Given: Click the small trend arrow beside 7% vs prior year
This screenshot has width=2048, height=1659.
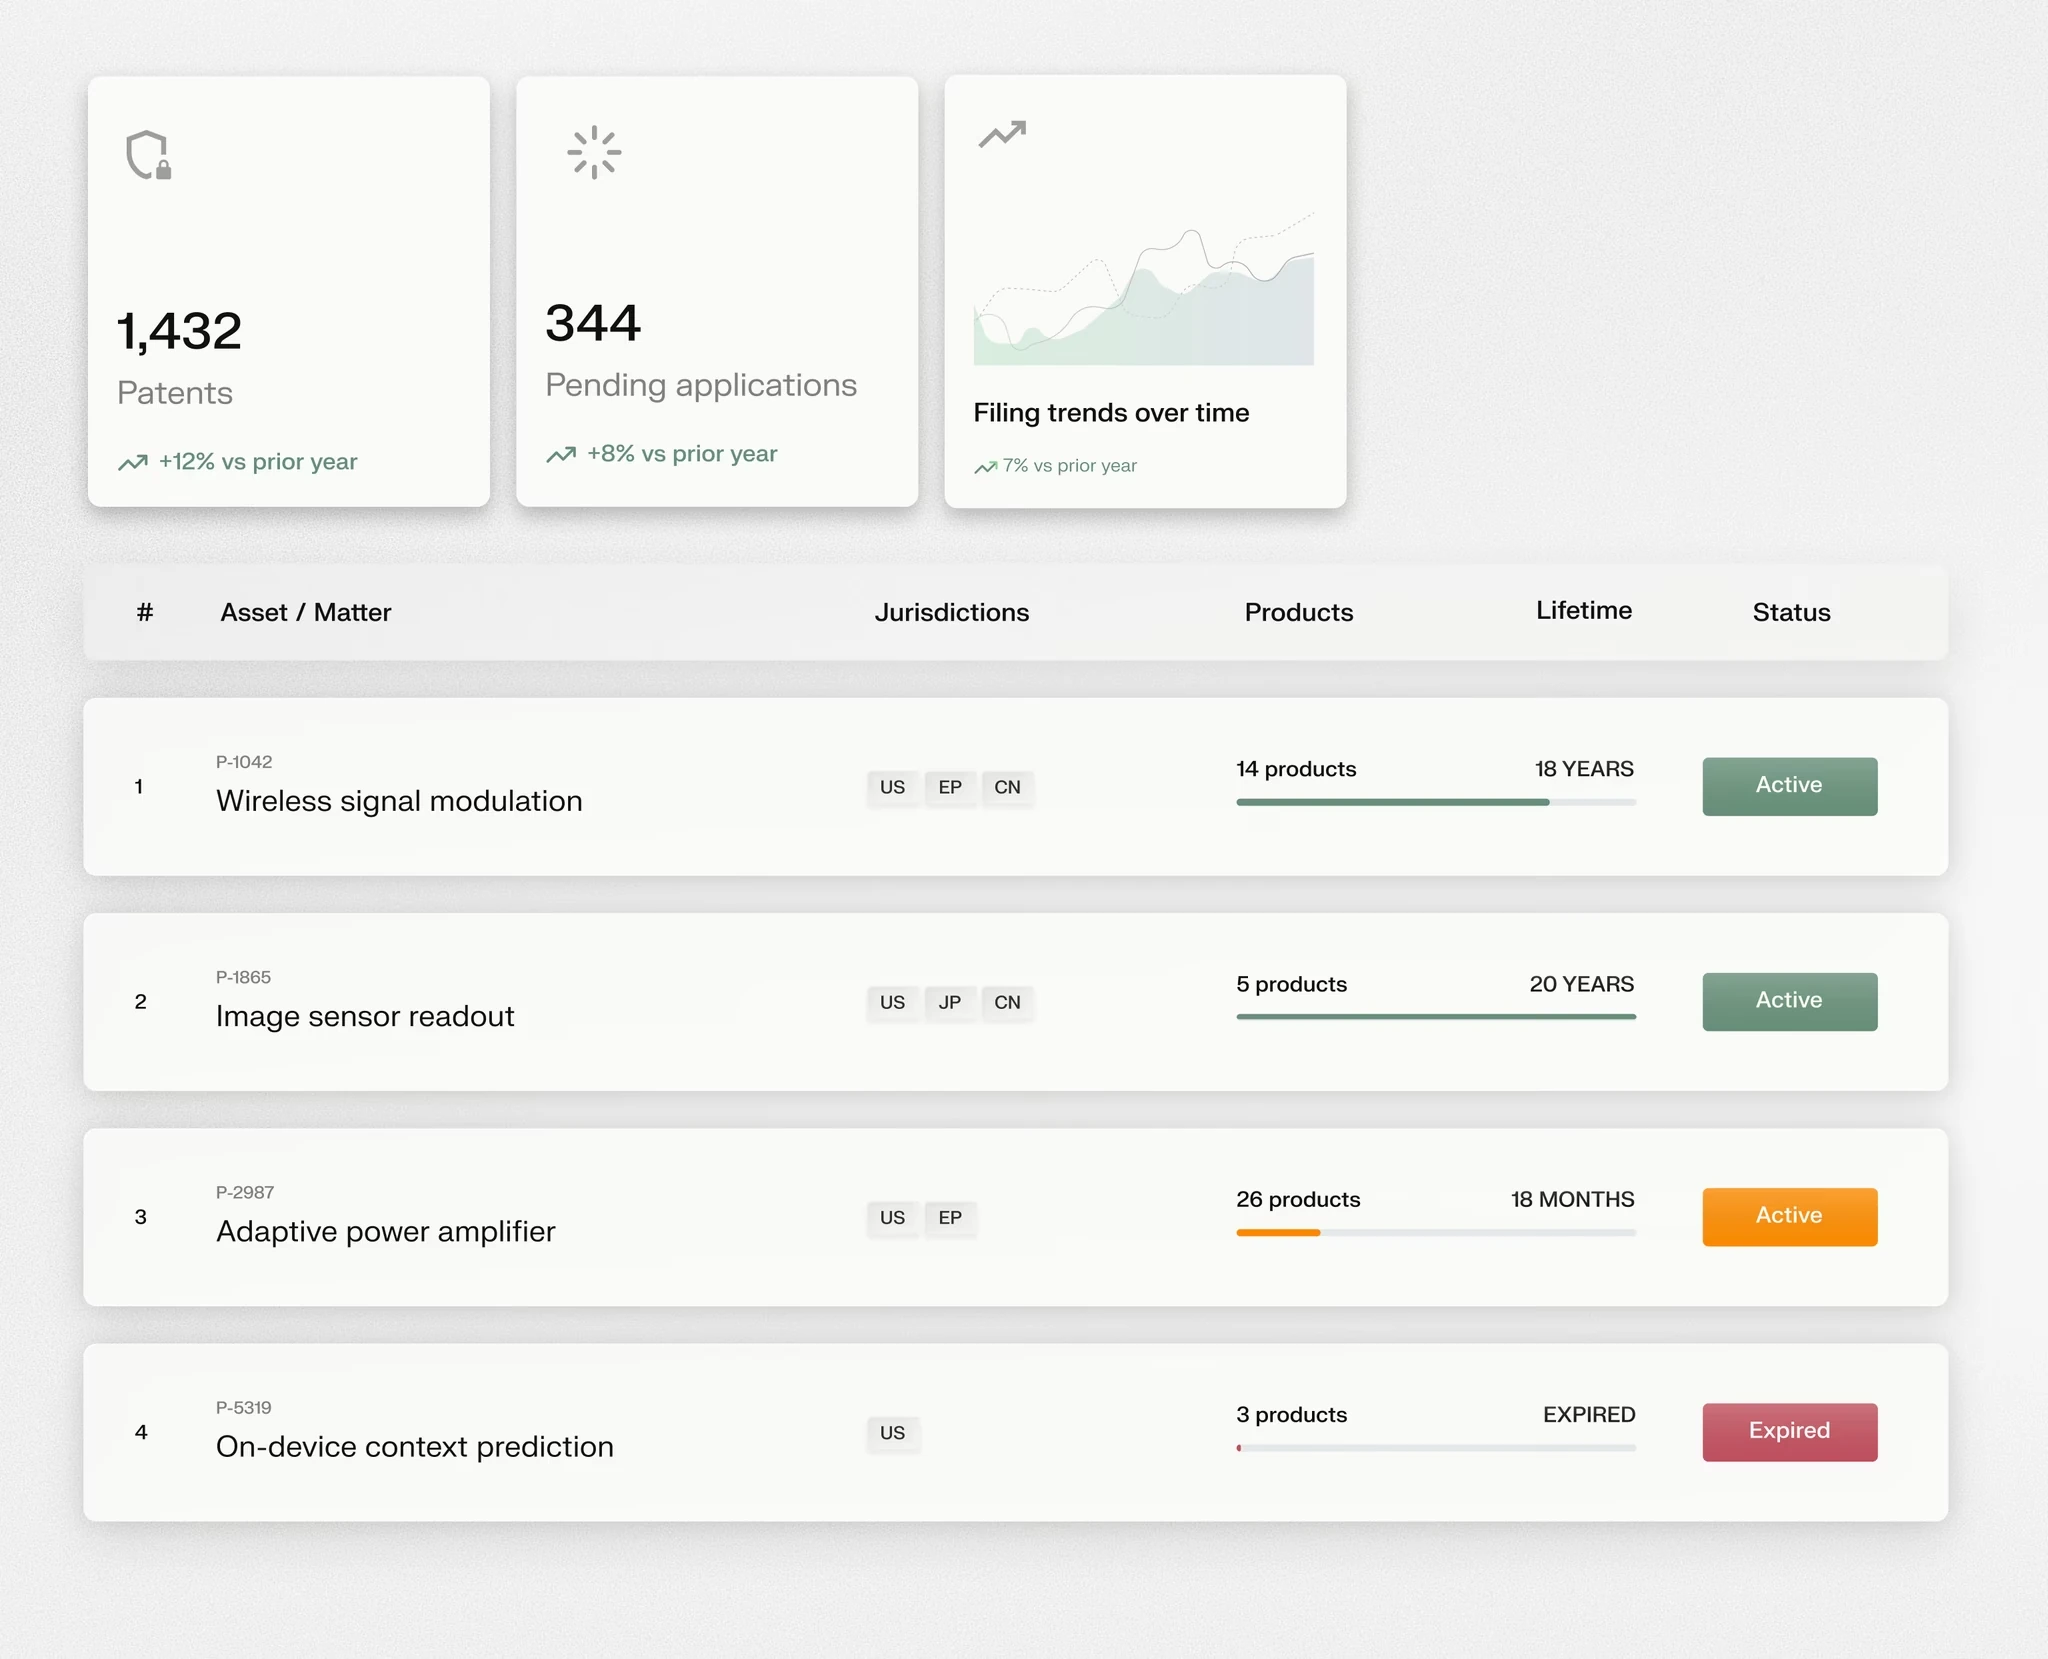Looking at the screenshot, I should click(x=986, y=467).
